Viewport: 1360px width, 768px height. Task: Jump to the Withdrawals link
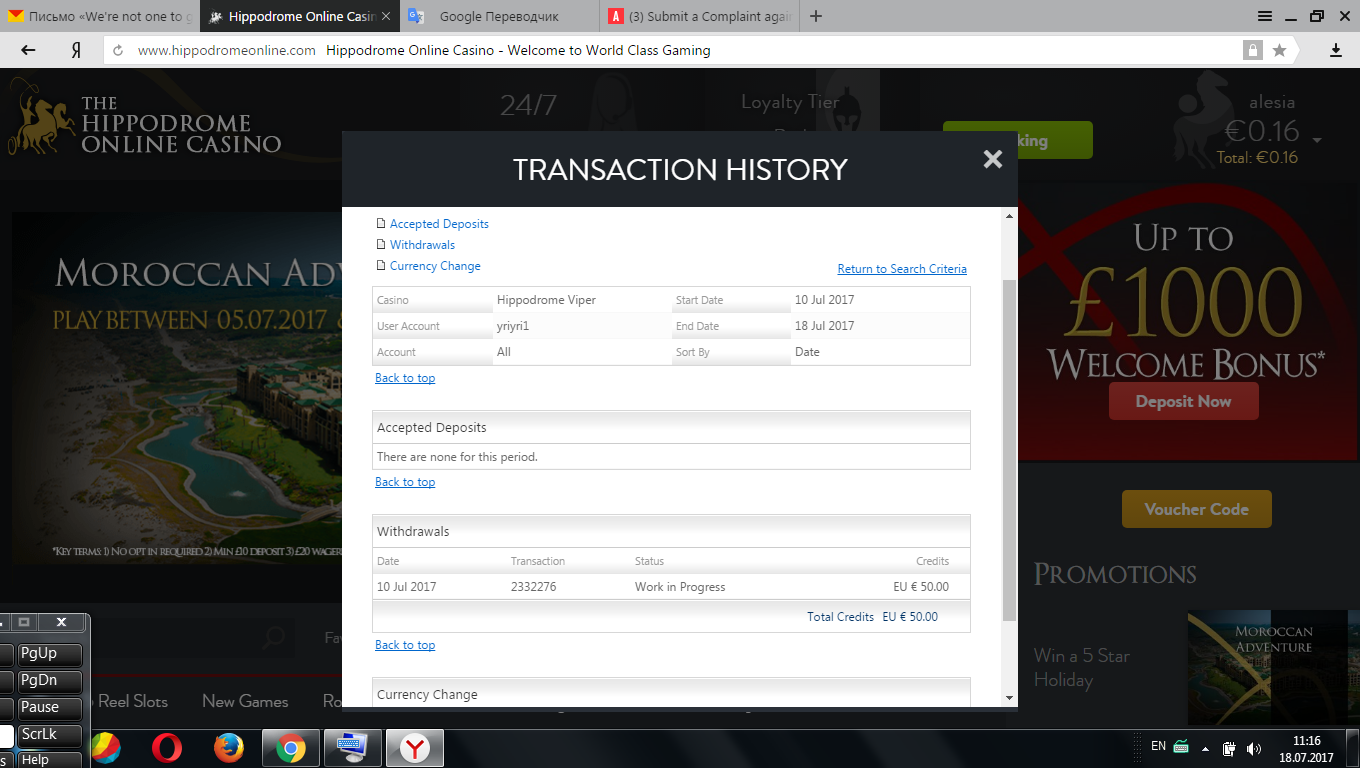click(422, 245)
